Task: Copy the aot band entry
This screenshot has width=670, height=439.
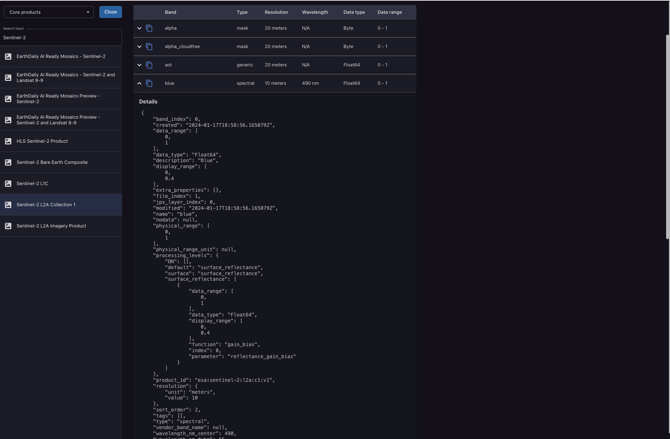Action: 149,65
